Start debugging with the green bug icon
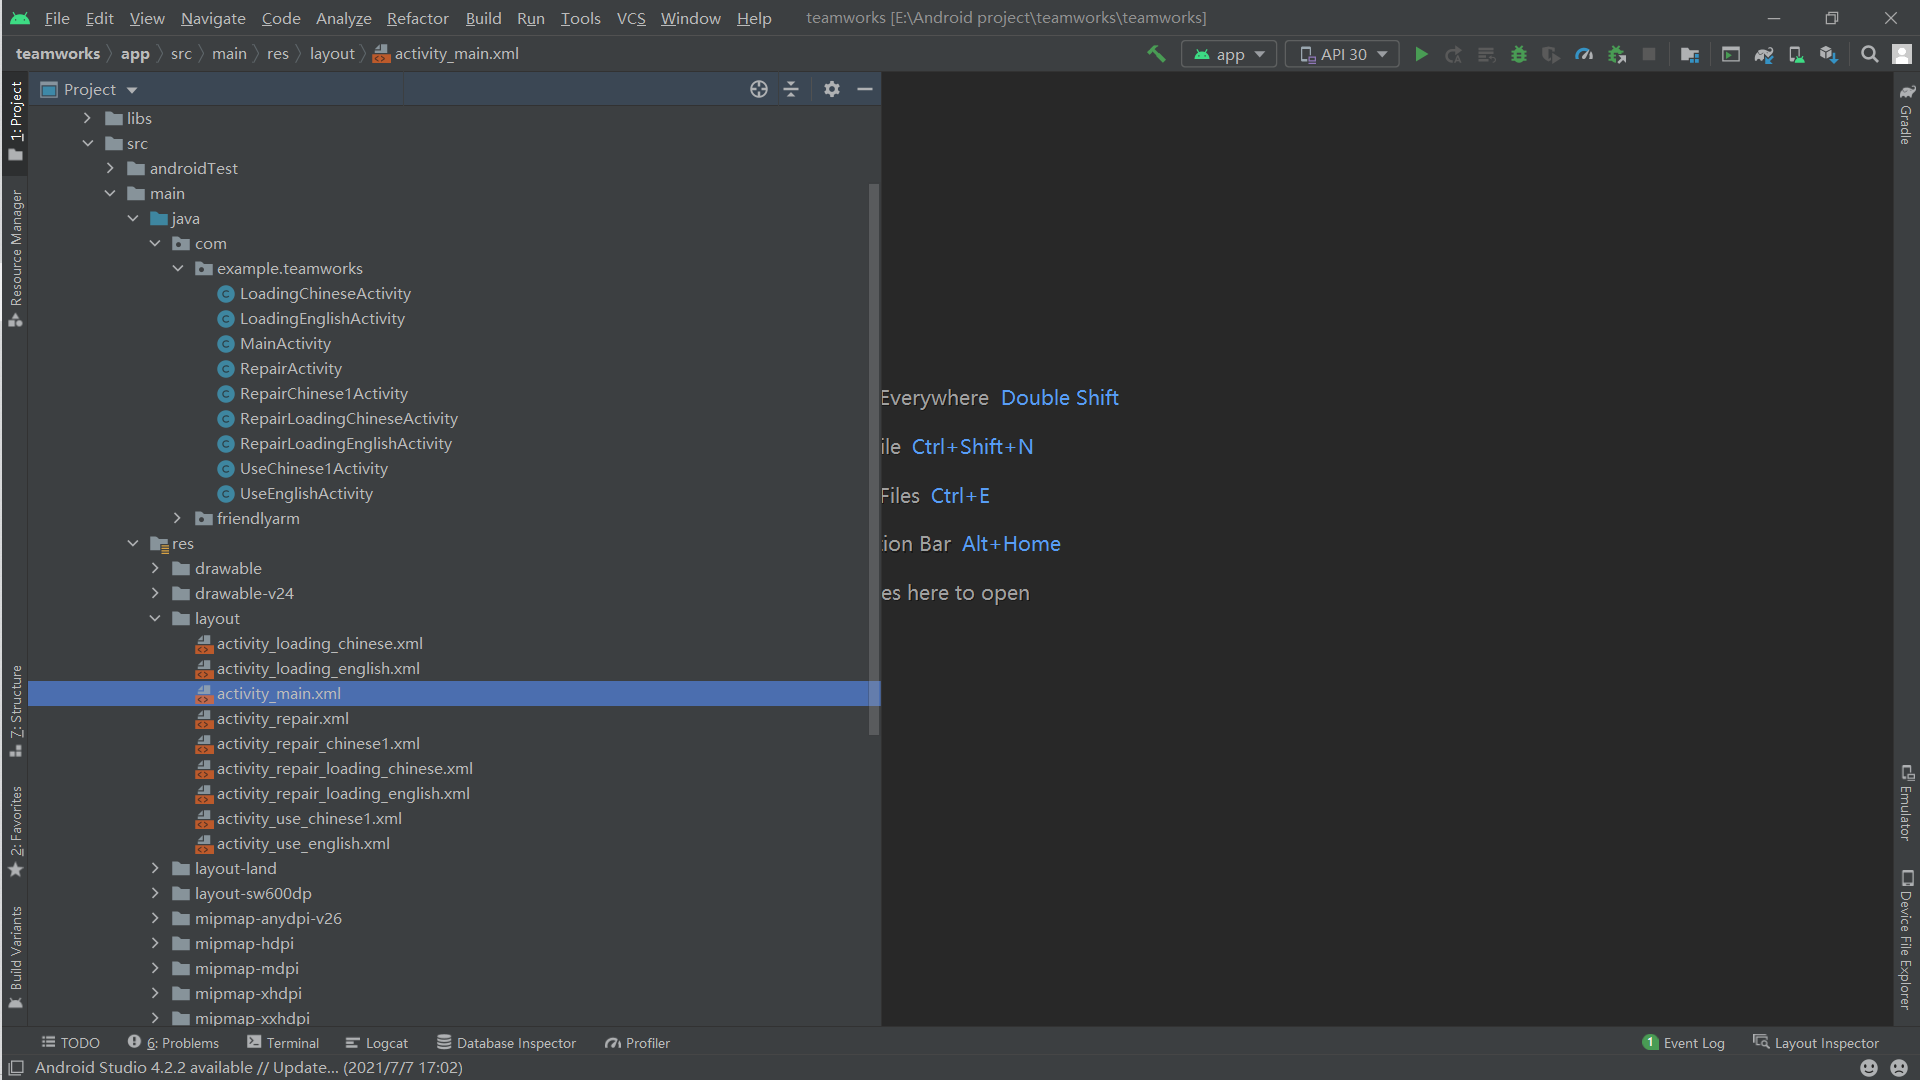This screenshot has height=1080, width=1920. (x=1518, y=54)
